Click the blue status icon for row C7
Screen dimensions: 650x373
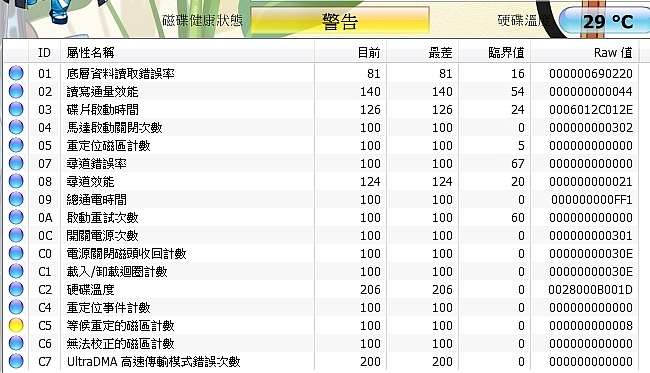16,362
